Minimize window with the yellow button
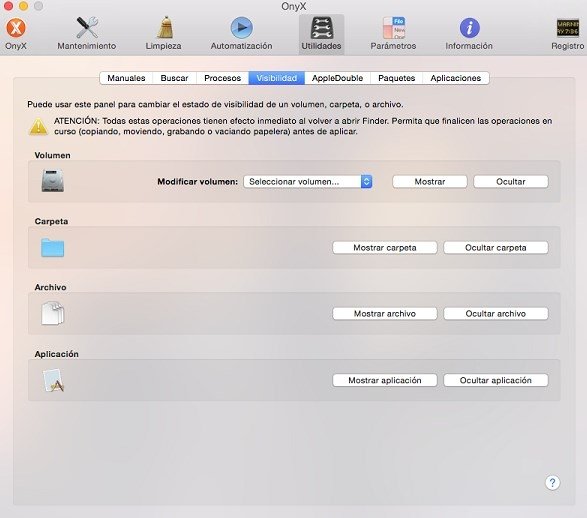Viewport: 587px width, 518px height. tap(23, 6)
